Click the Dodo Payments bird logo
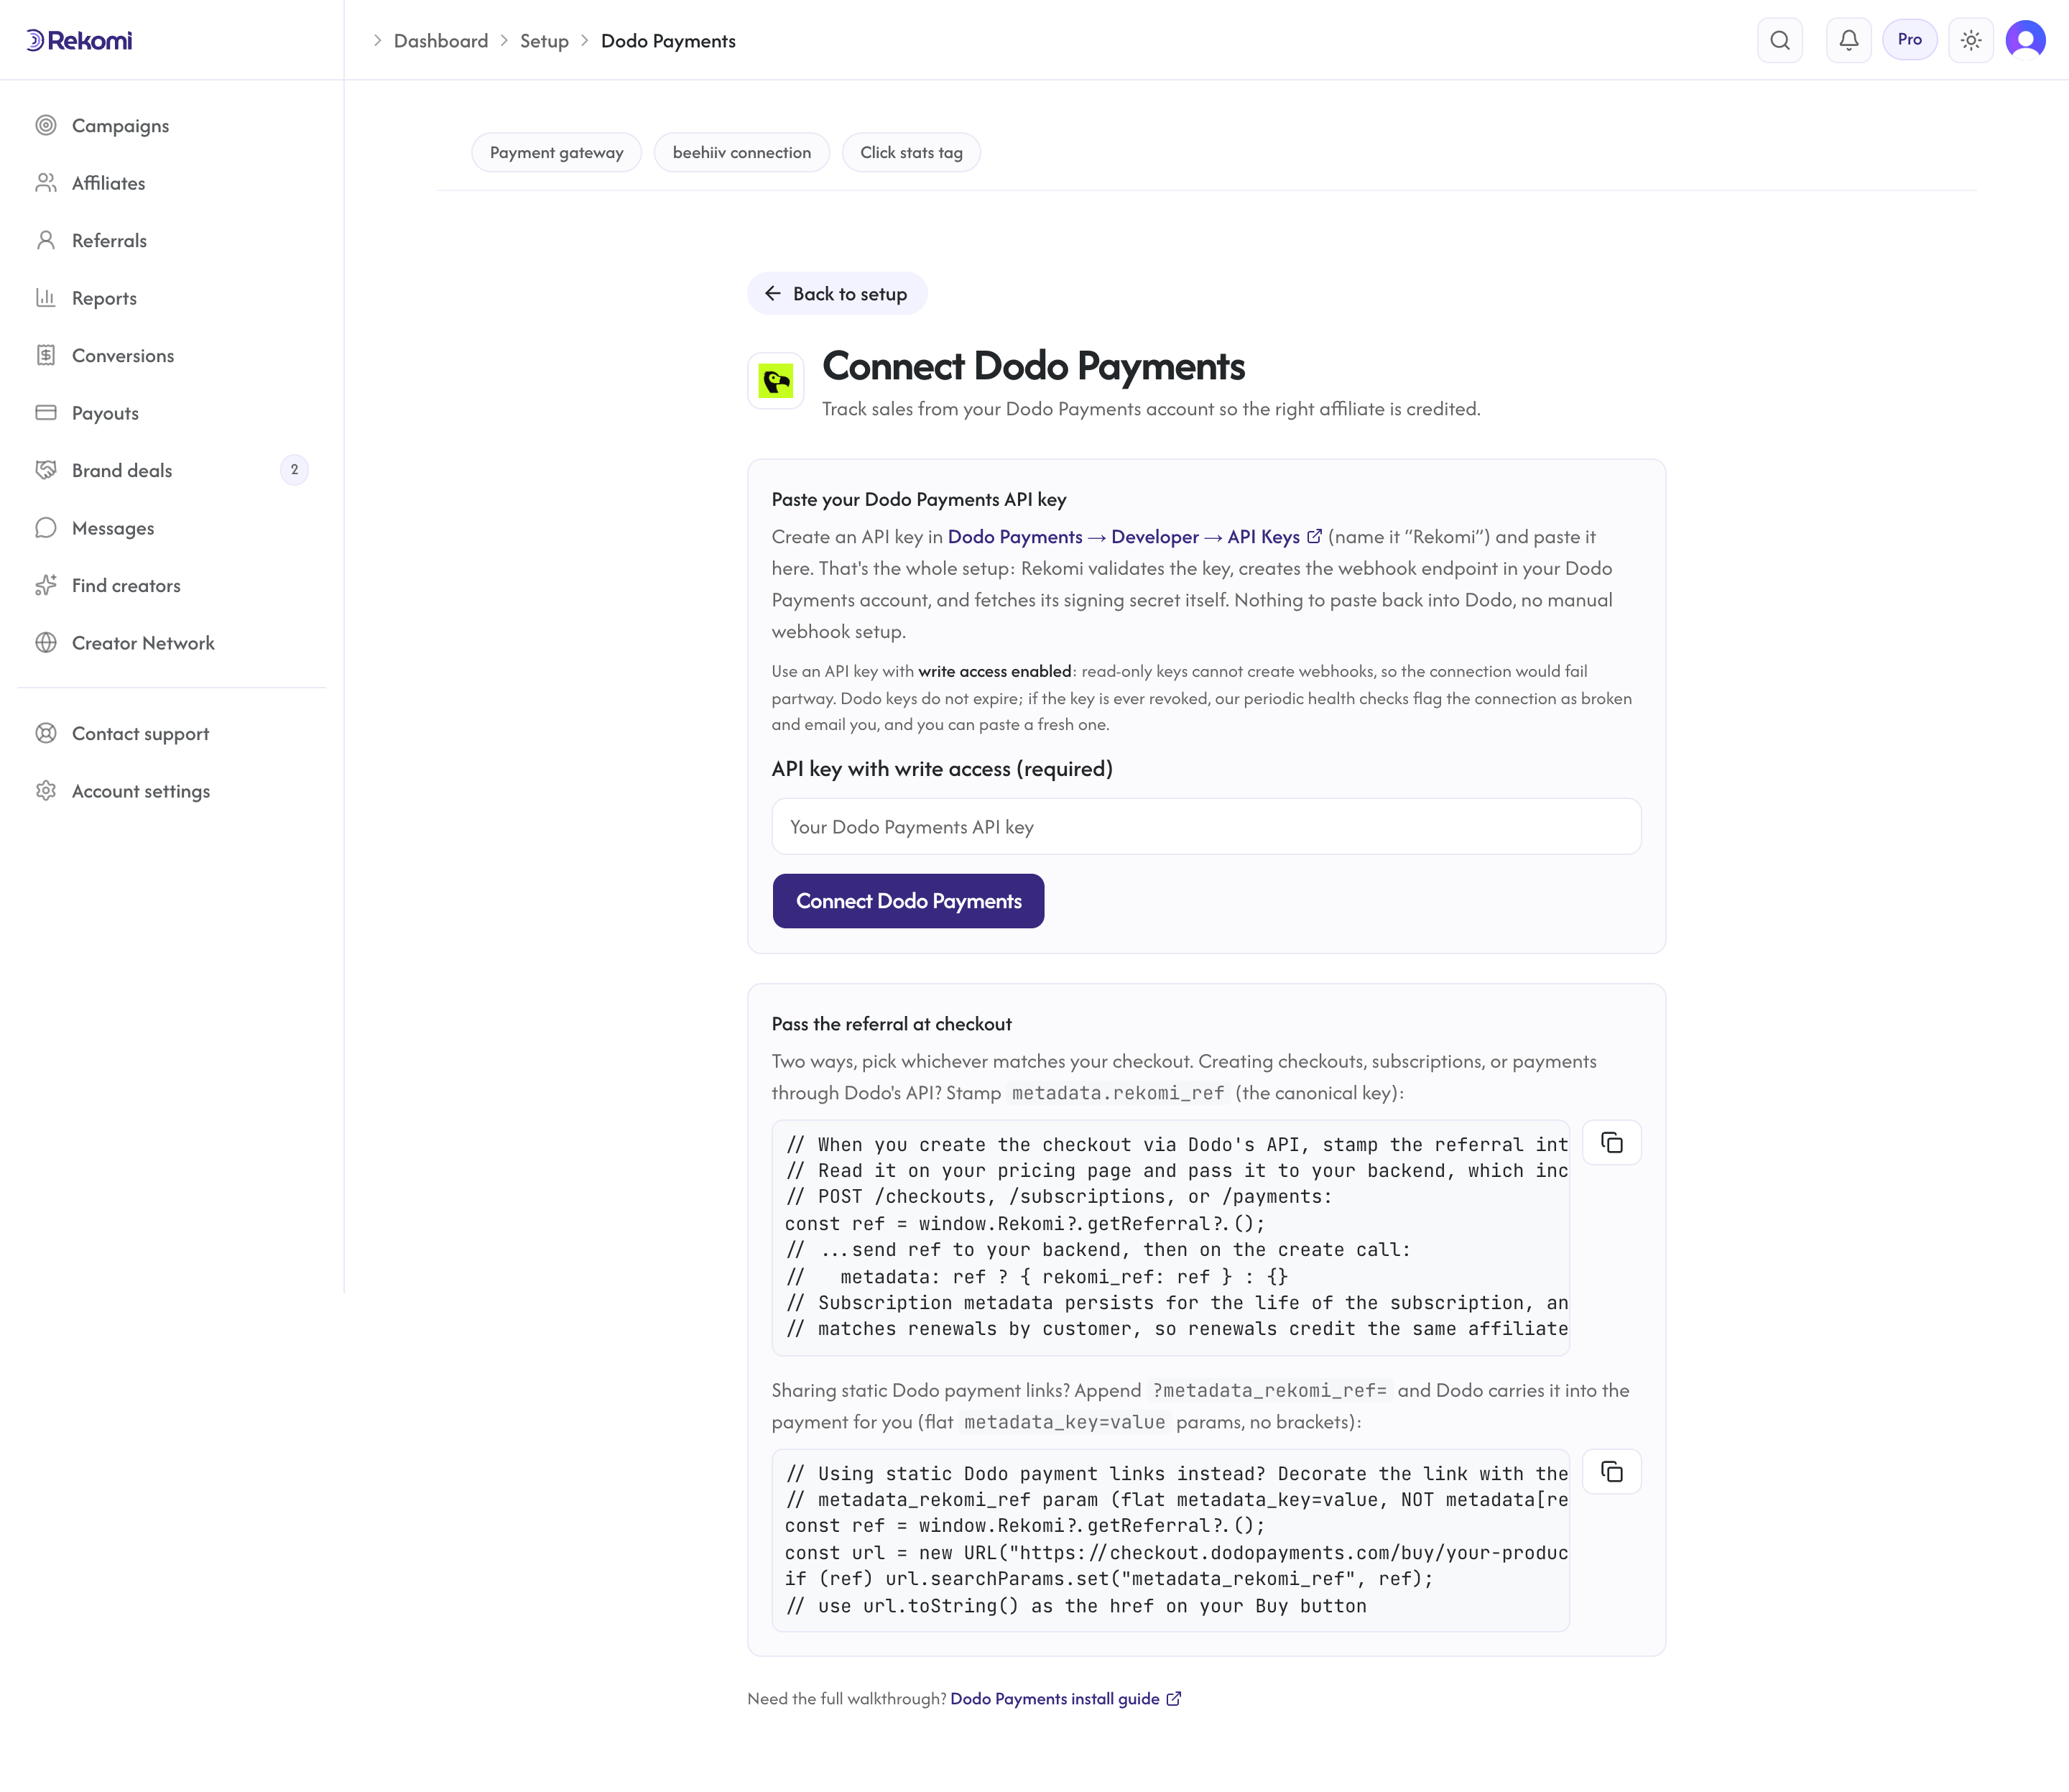The image size is (2069, 1792). pos(775,381)
